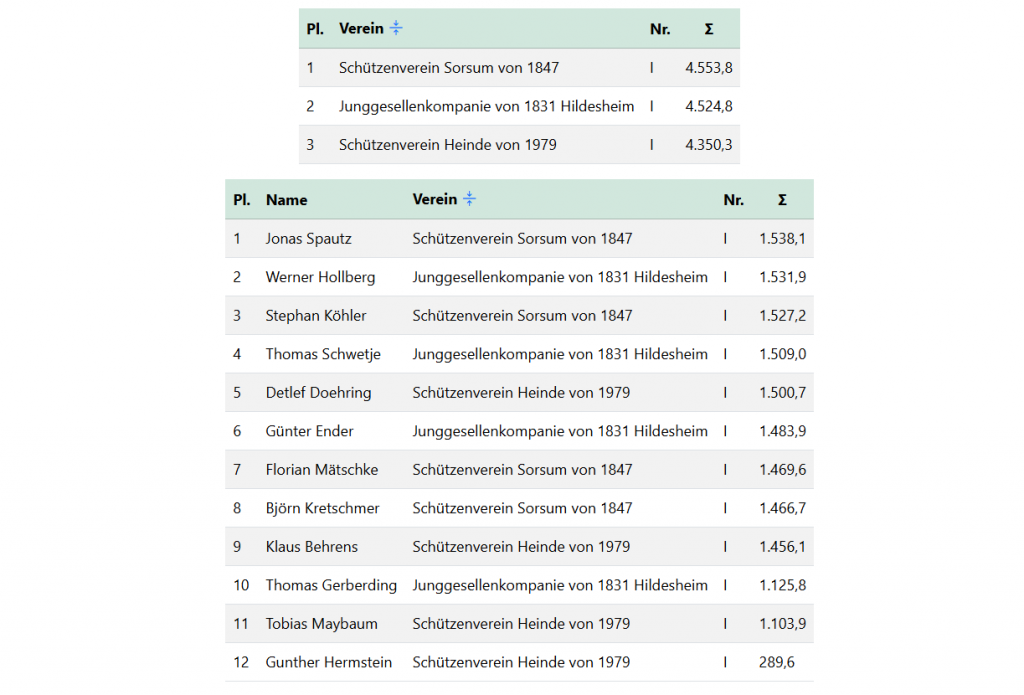1024x695 pixels.
Task: Click the sort icon beside Verein in the results table
Action: (469, 199)
